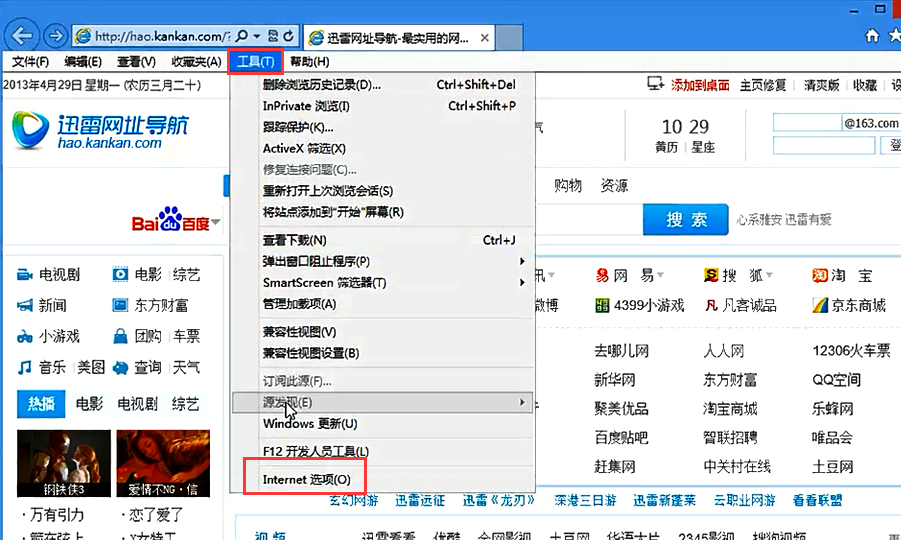Image resolution: width=901 pixels, height=540 pixels.
Task: Click the 新闻 megaphone icon link
Action: click(25, 306)
